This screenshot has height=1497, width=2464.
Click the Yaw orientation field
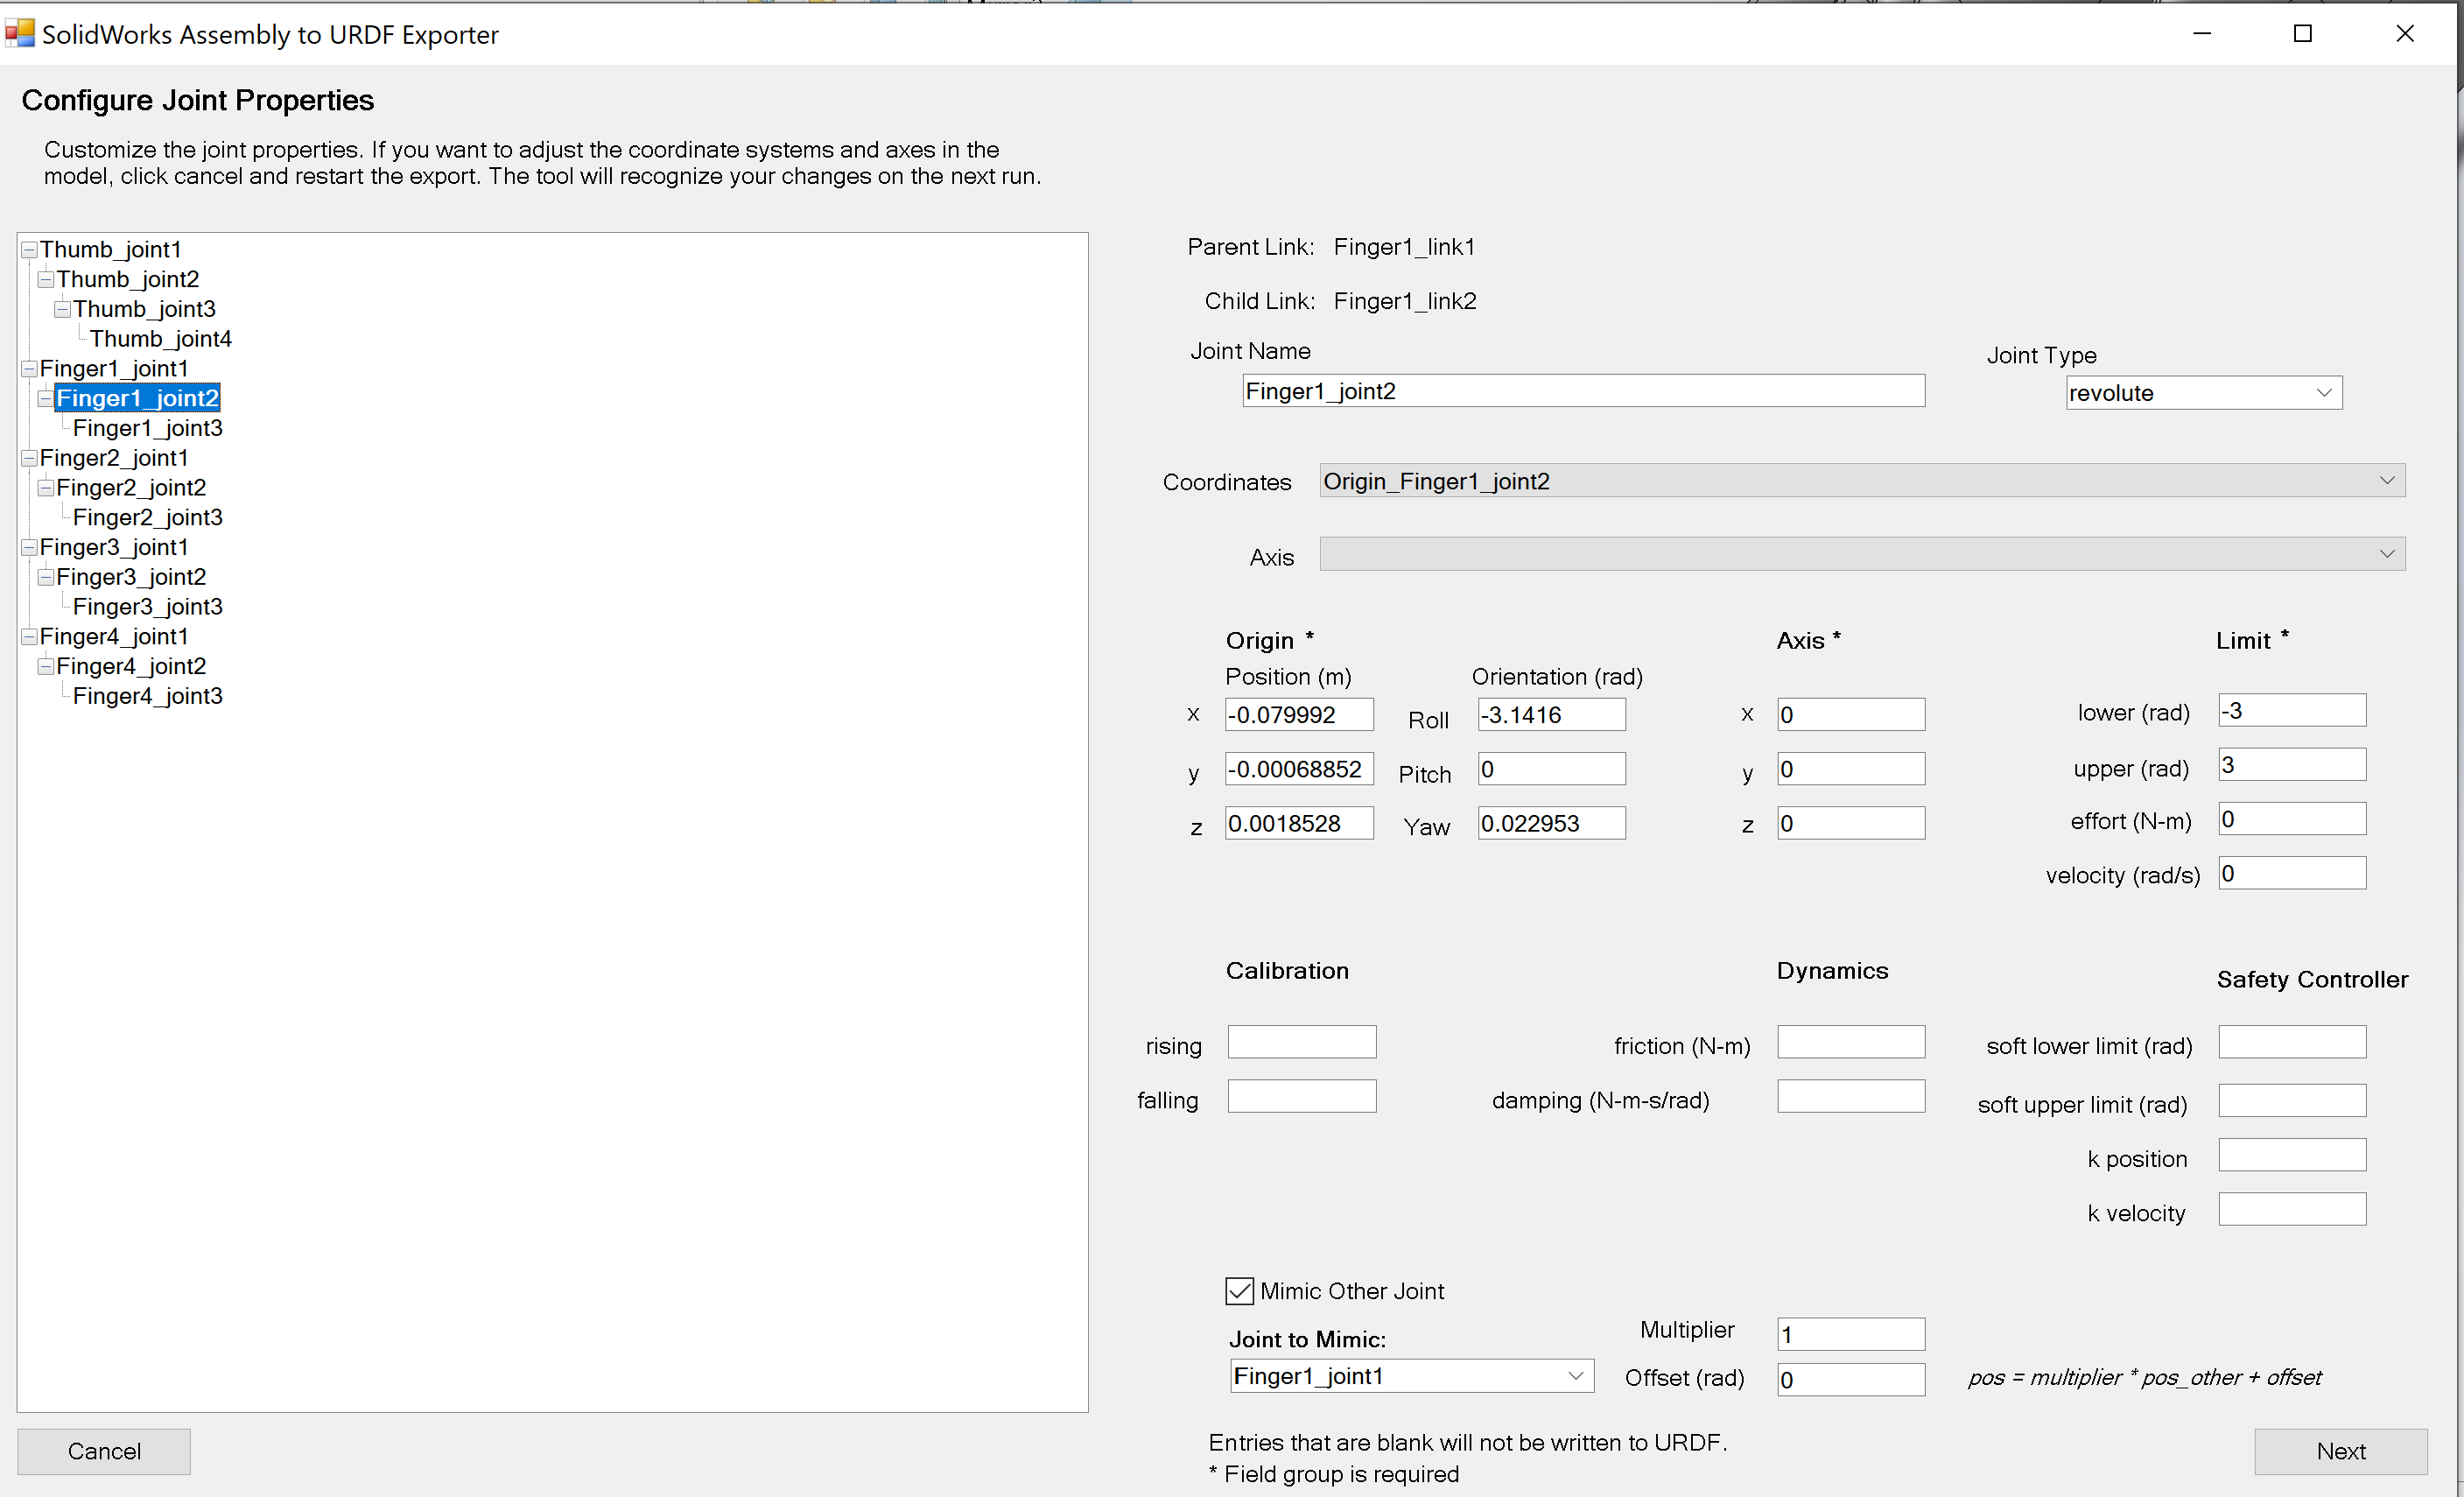tap(1552, 823)
